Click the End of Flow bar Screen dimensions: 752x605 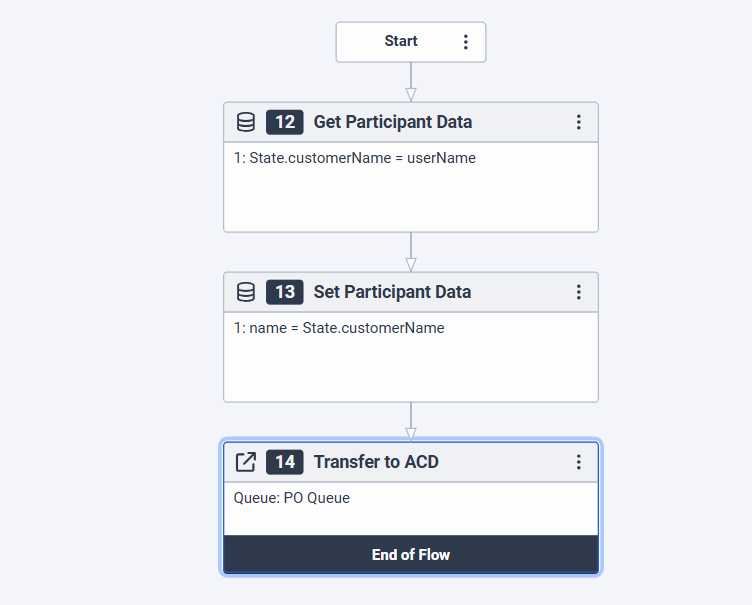[410, 554]
